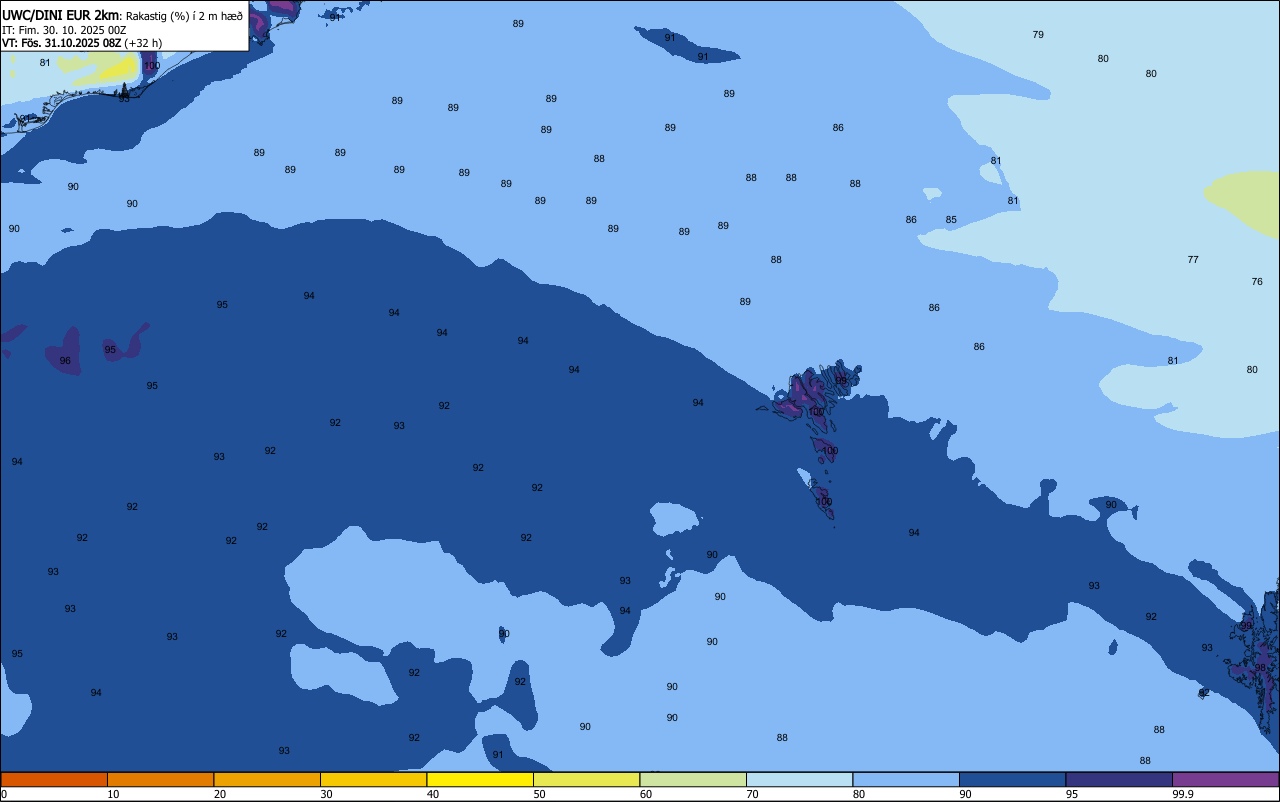Select the 40–50 bright yellow legend swatch
The height and width of the screenshot is (802, 1280).
click(x=480, y=779)
